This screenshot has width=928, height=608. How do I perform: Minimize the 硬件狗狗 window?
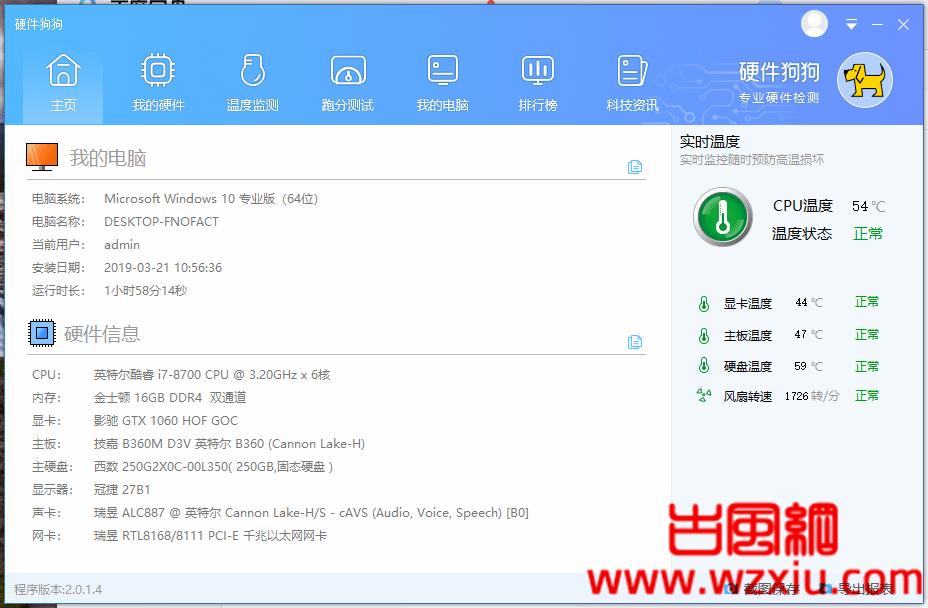point(877,25)
